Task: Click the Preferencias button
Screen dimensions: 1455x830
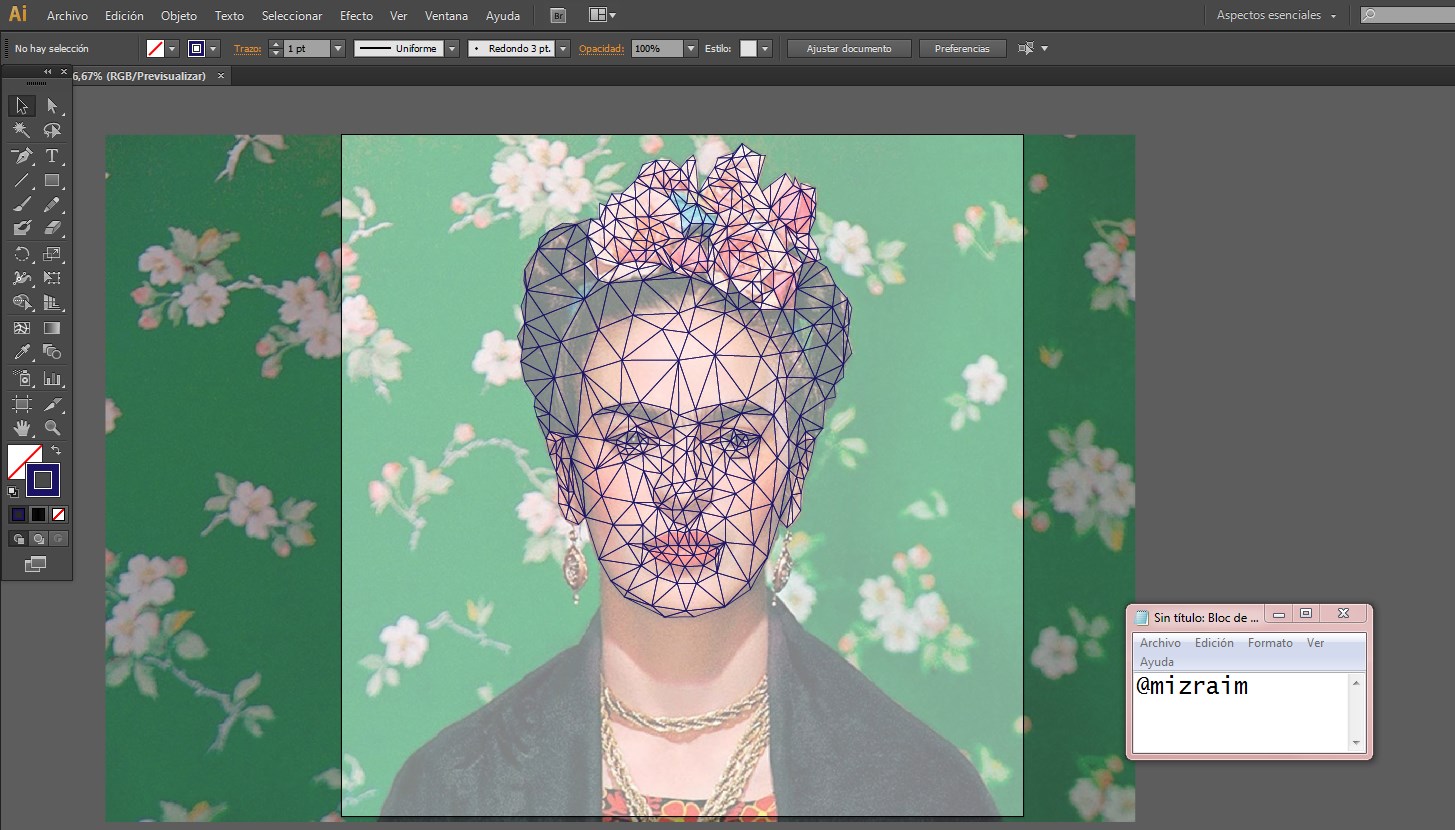Action: pyautogui.click(x=962, y=48)
